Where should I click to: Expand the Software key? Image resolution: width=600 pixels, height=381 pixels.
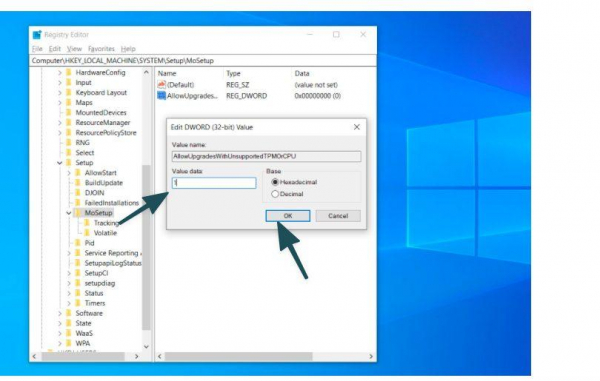tap(60, 313)
